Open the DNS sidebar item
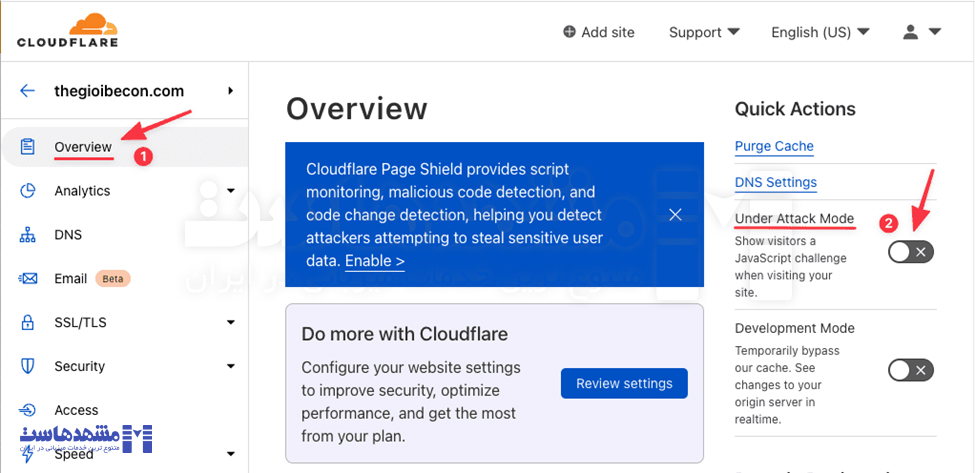 68,235
